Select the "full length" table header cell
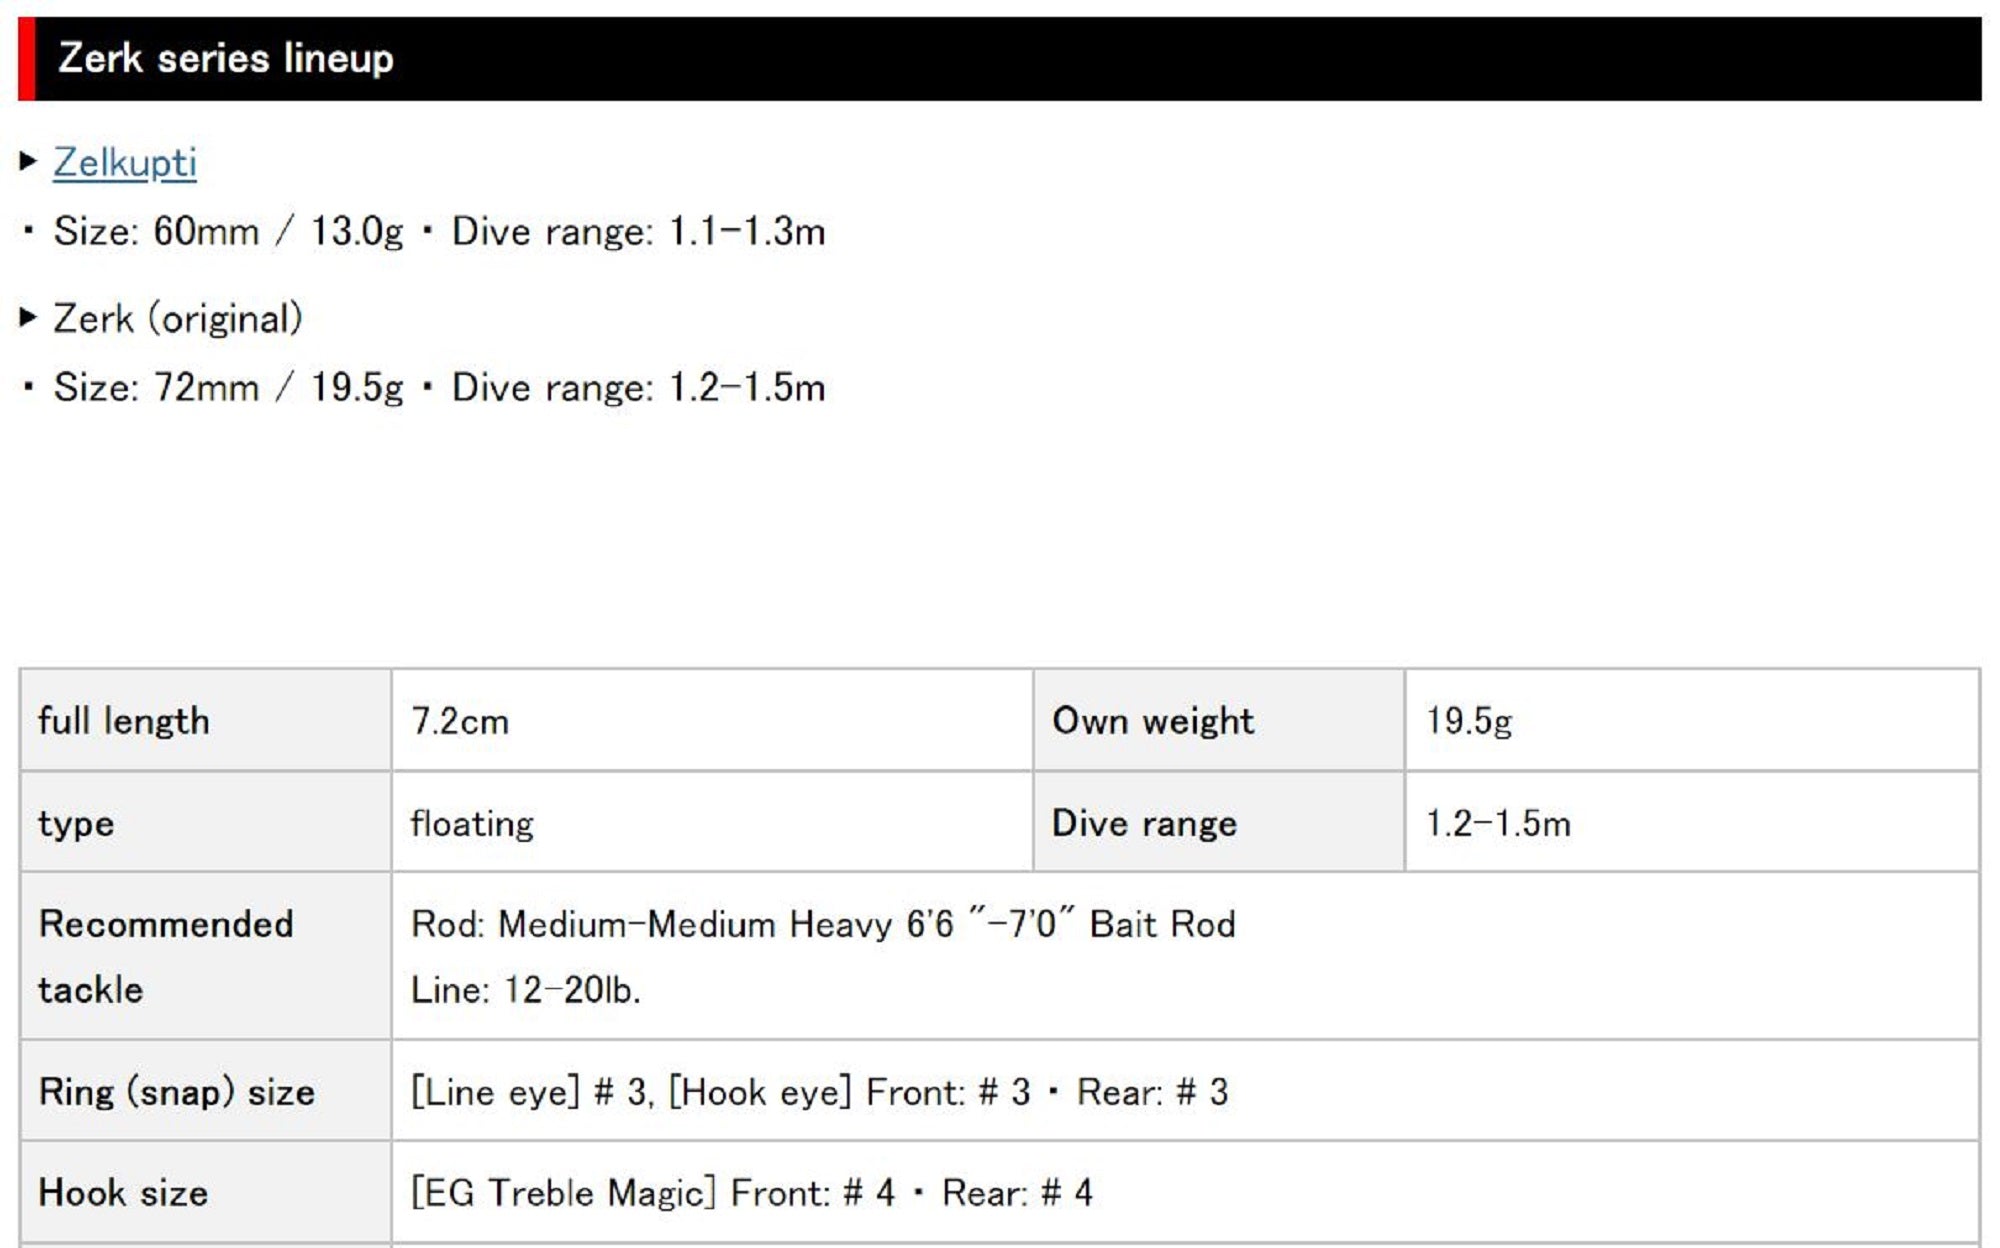The width and height of the screenshot is (2000, 1248). pyautogui.click(x=205, y=720)
